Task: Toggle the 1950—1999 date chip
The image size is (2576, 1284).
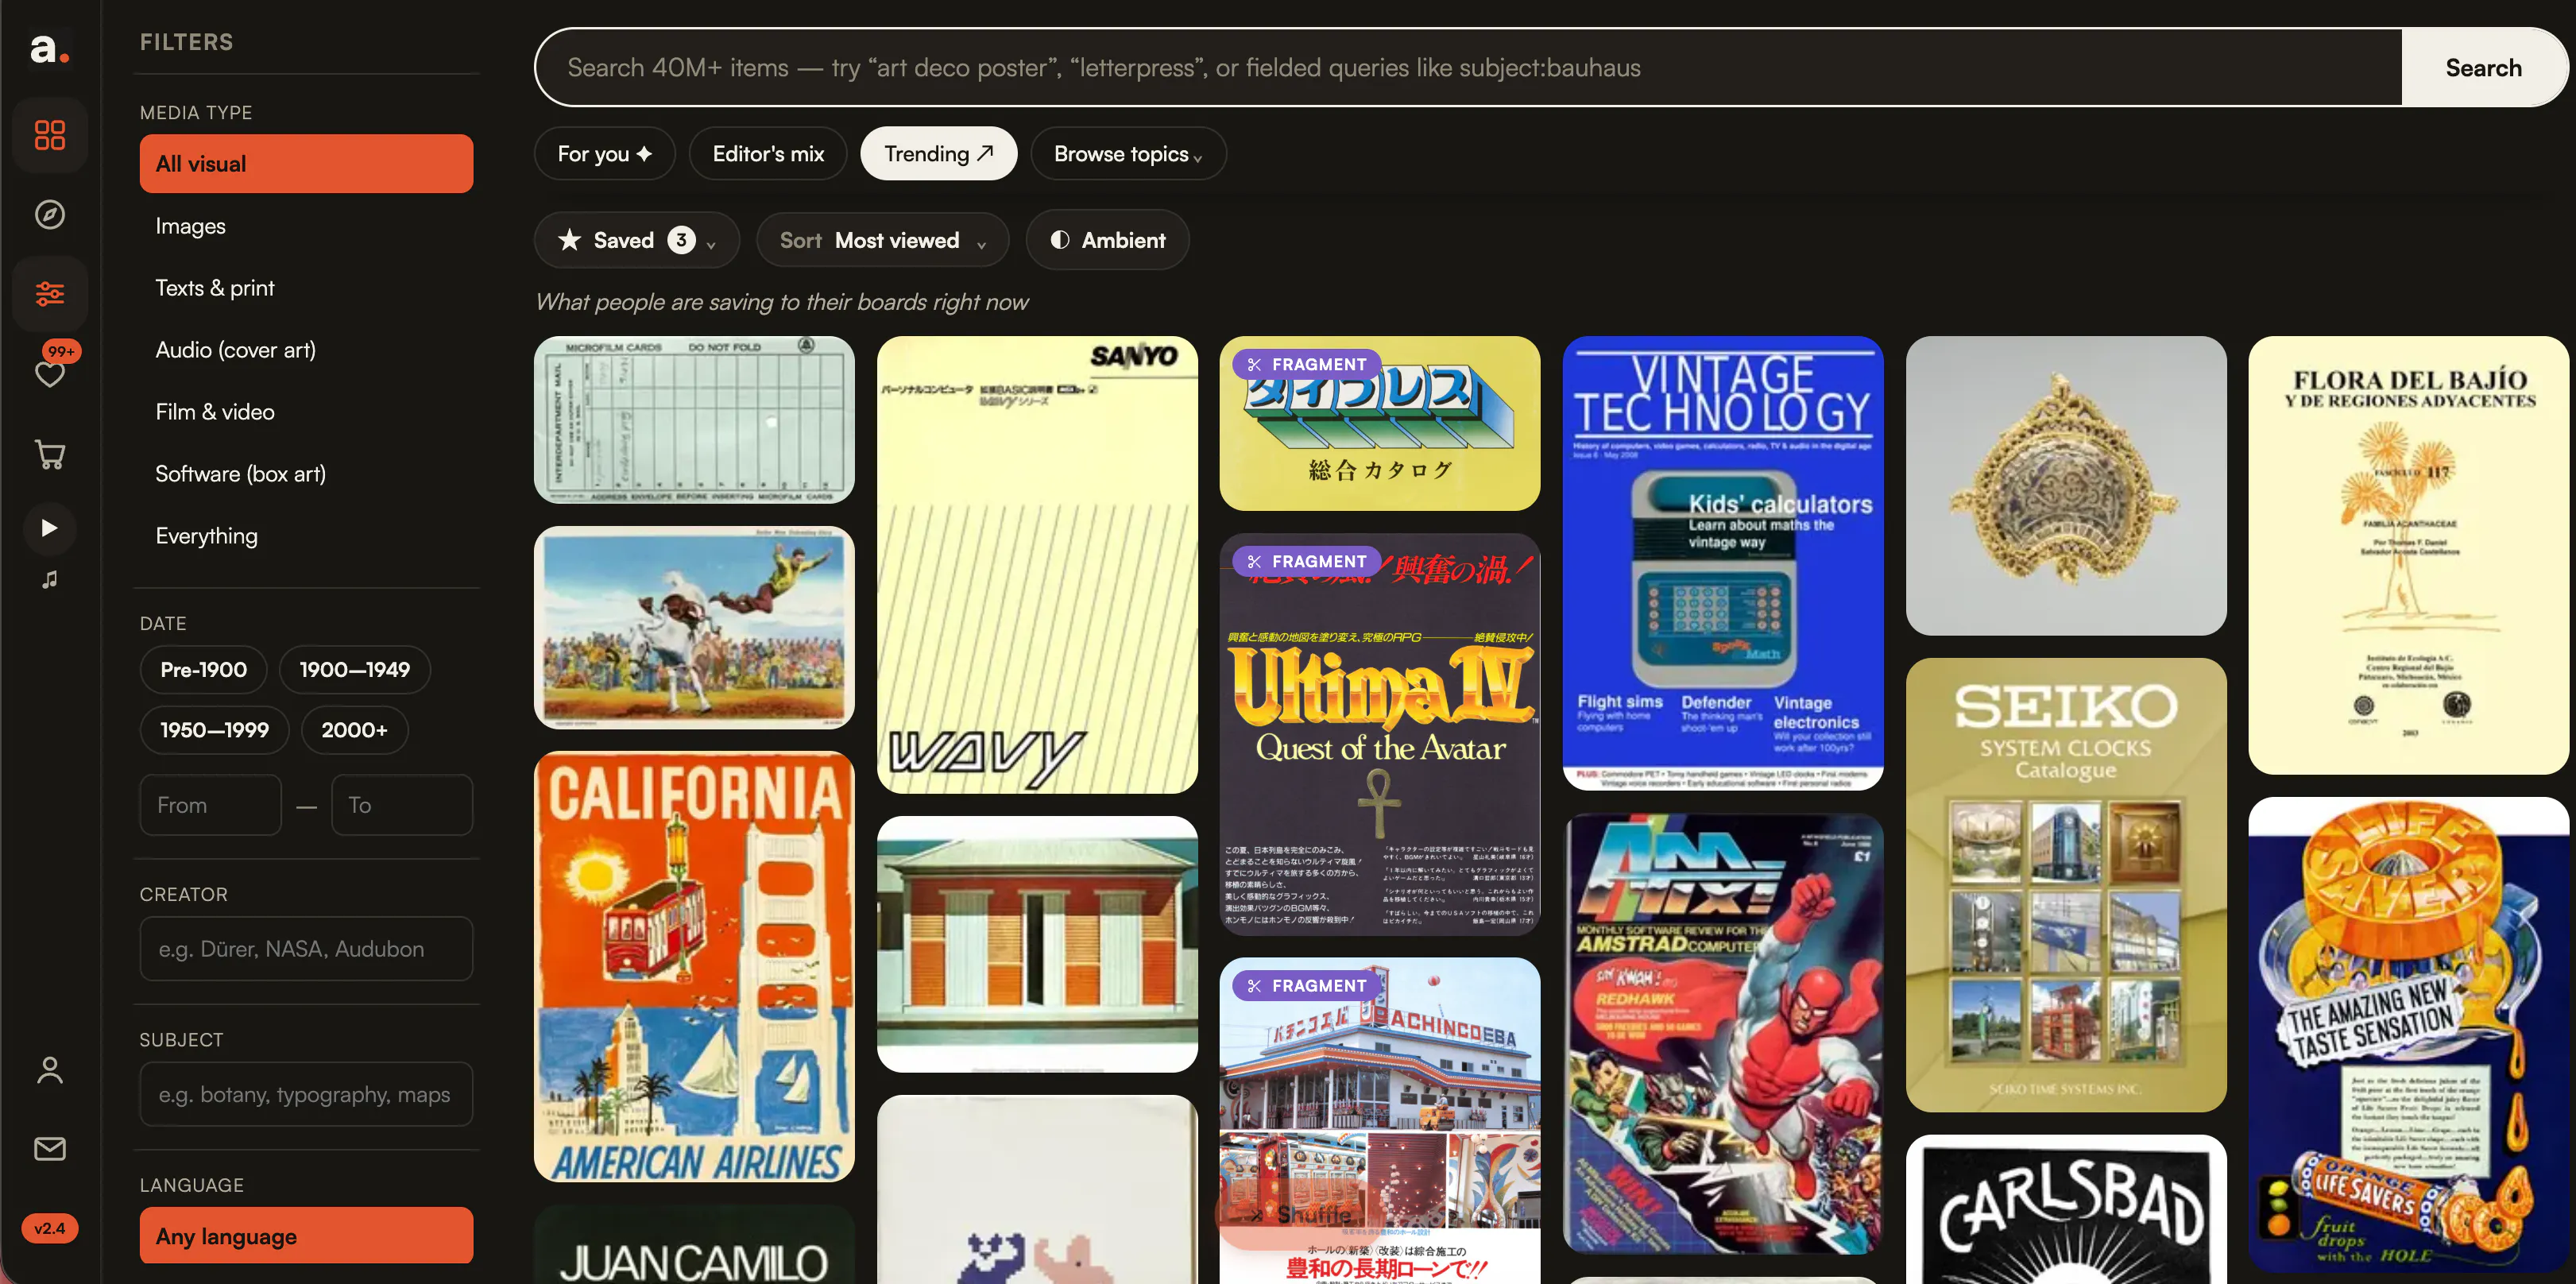Action: [215, 730]
